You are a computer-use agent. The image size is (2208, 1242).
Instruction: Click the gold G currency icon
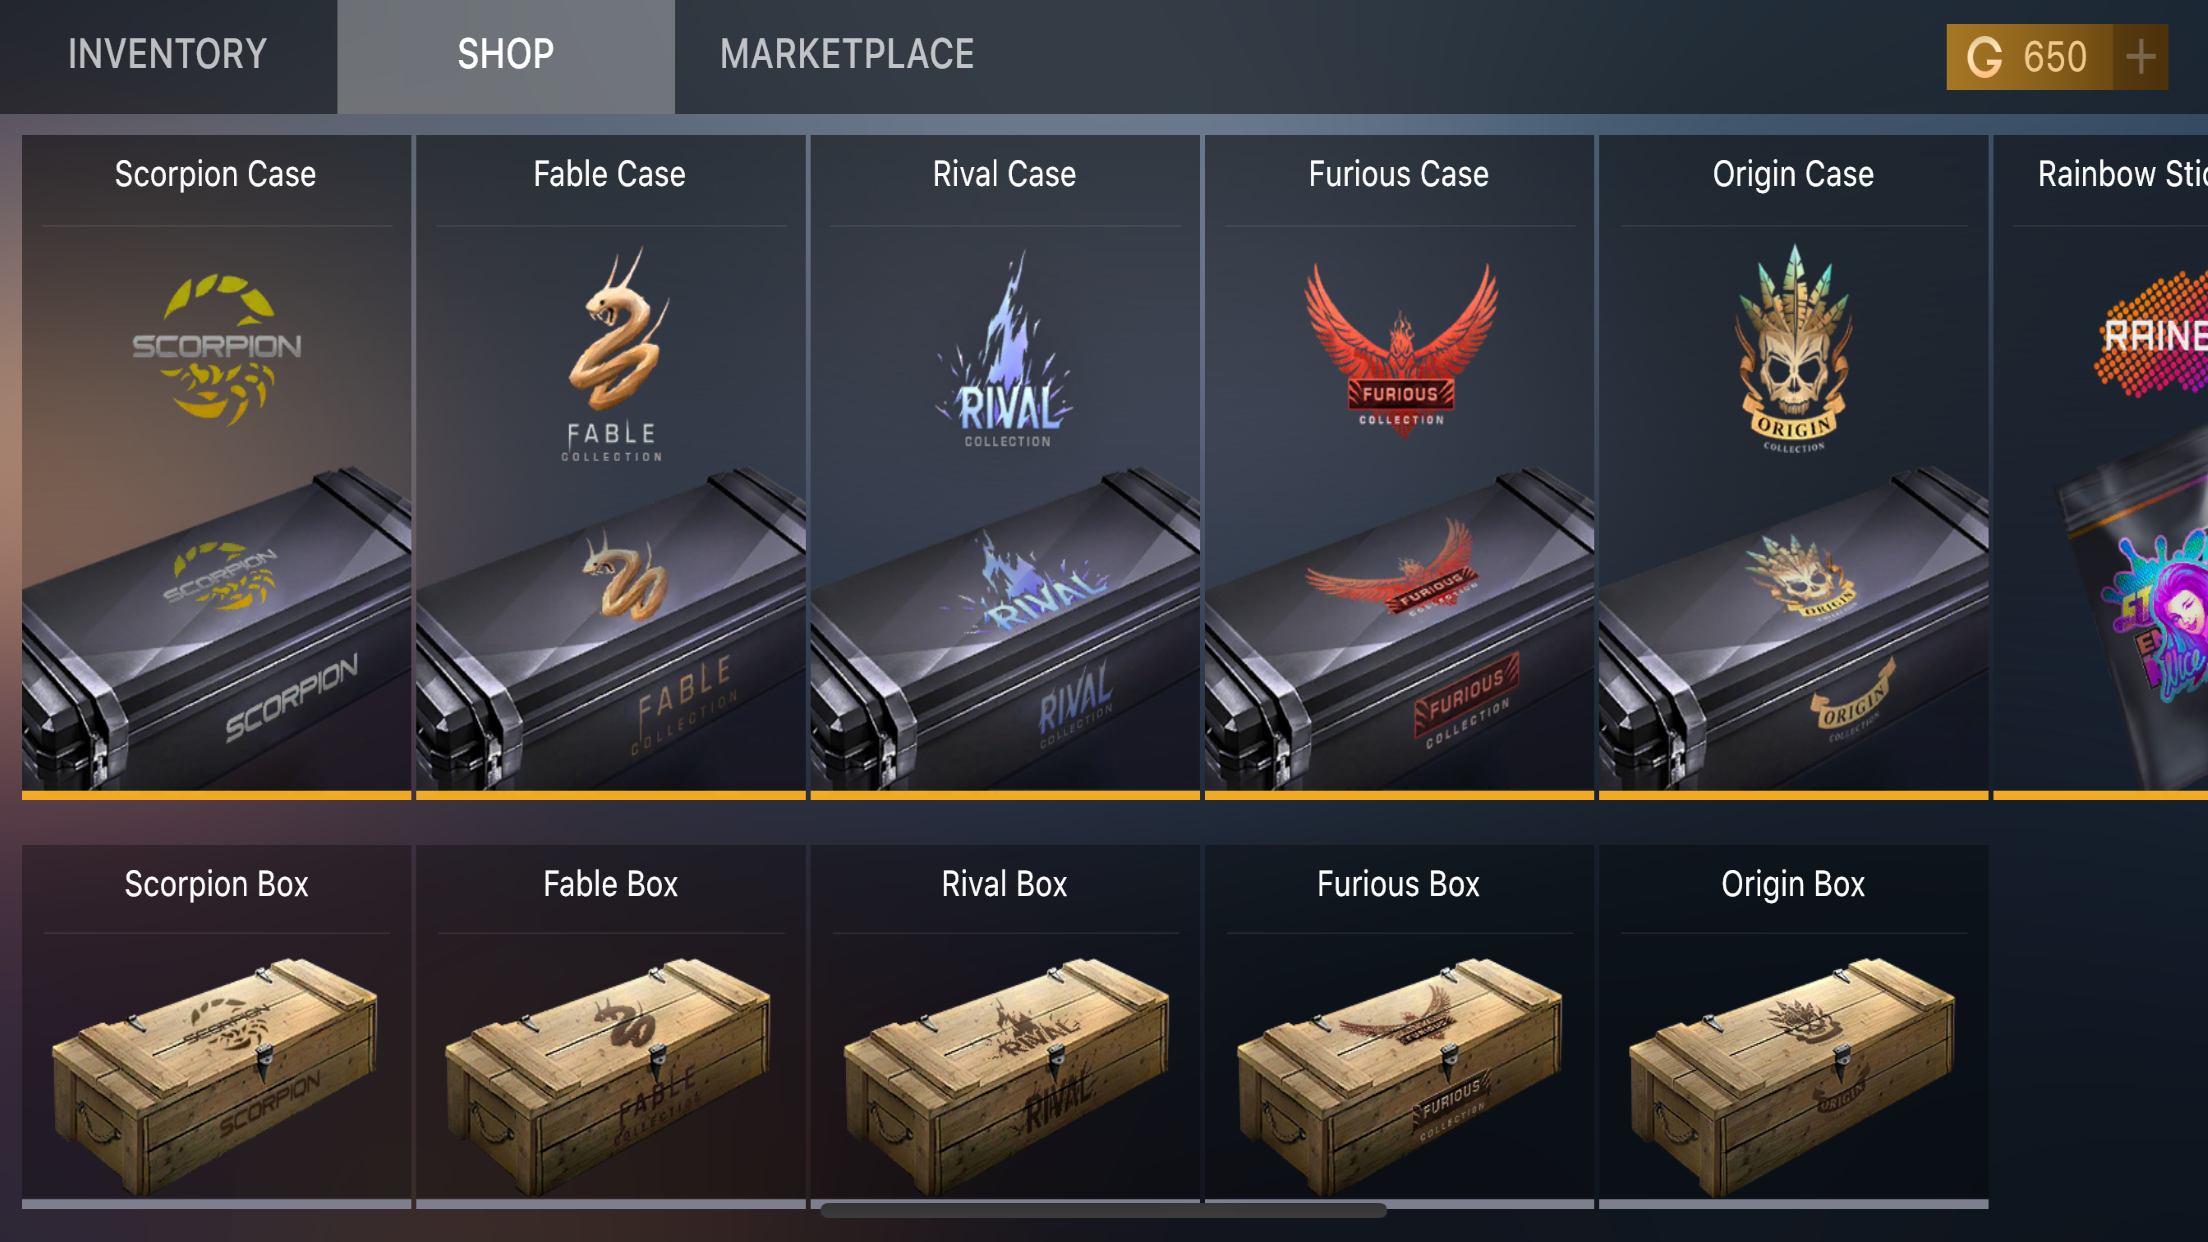click(1984, 57)
